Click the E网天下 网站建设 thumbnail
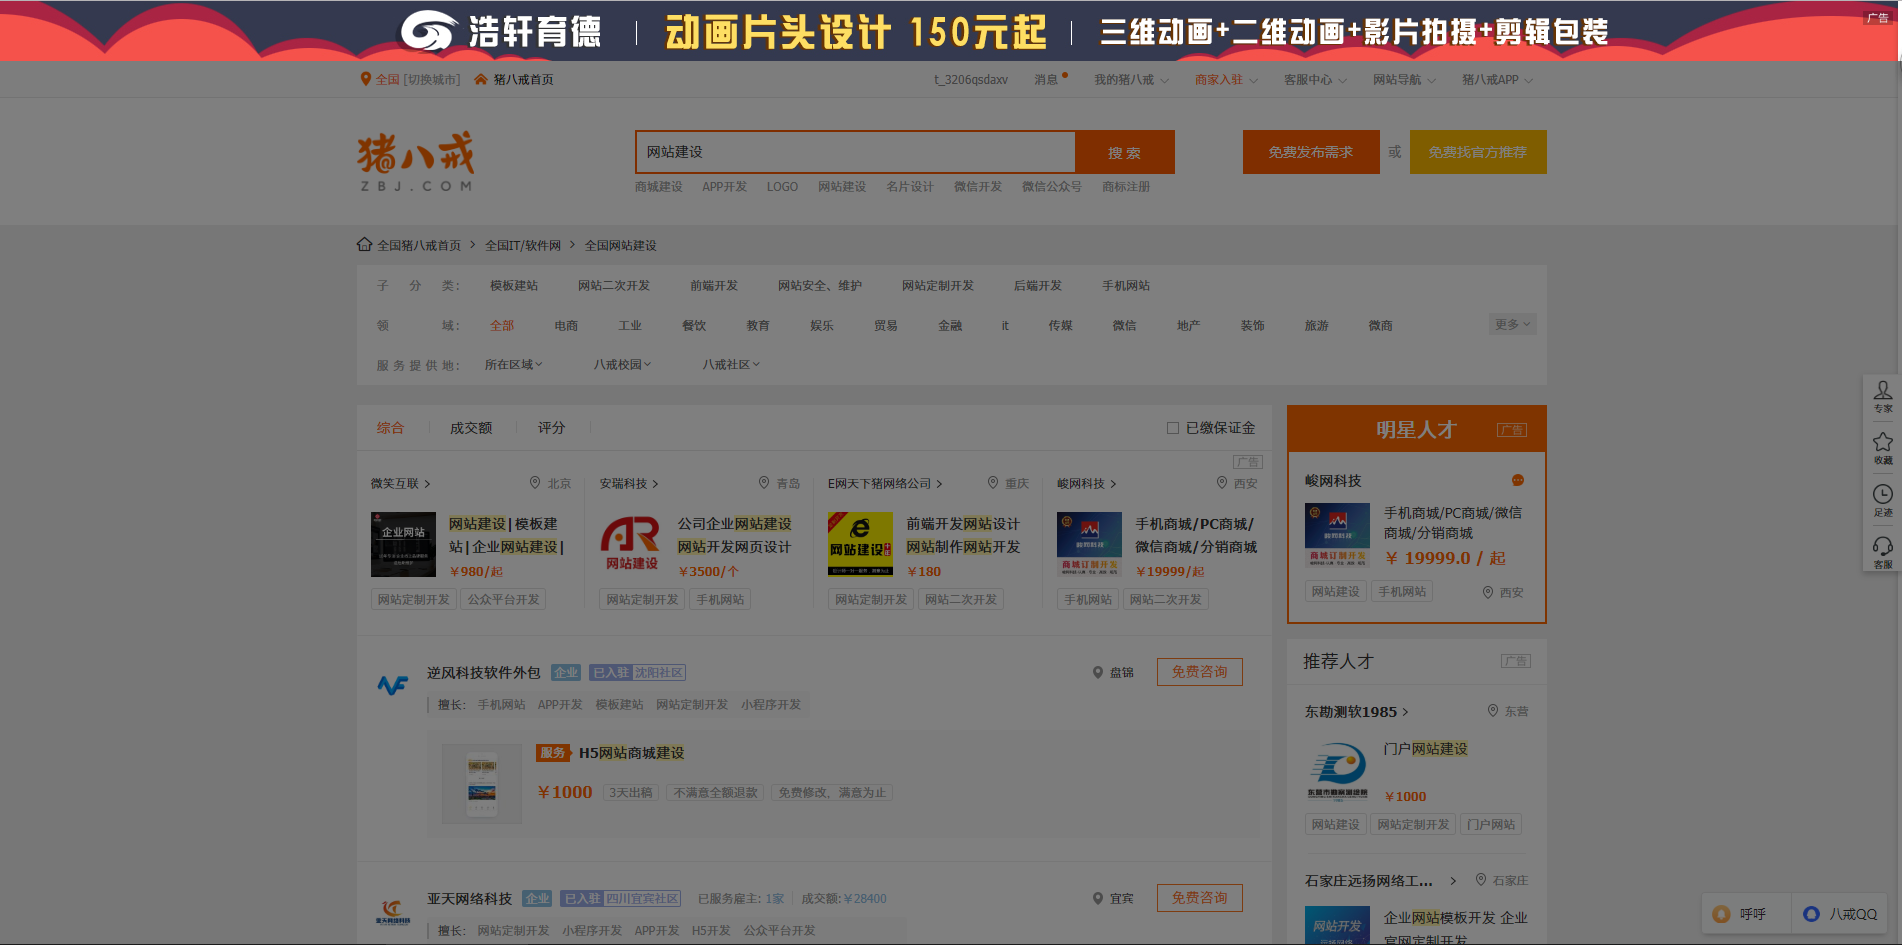The image size is (1902, 945). [861, 544]
